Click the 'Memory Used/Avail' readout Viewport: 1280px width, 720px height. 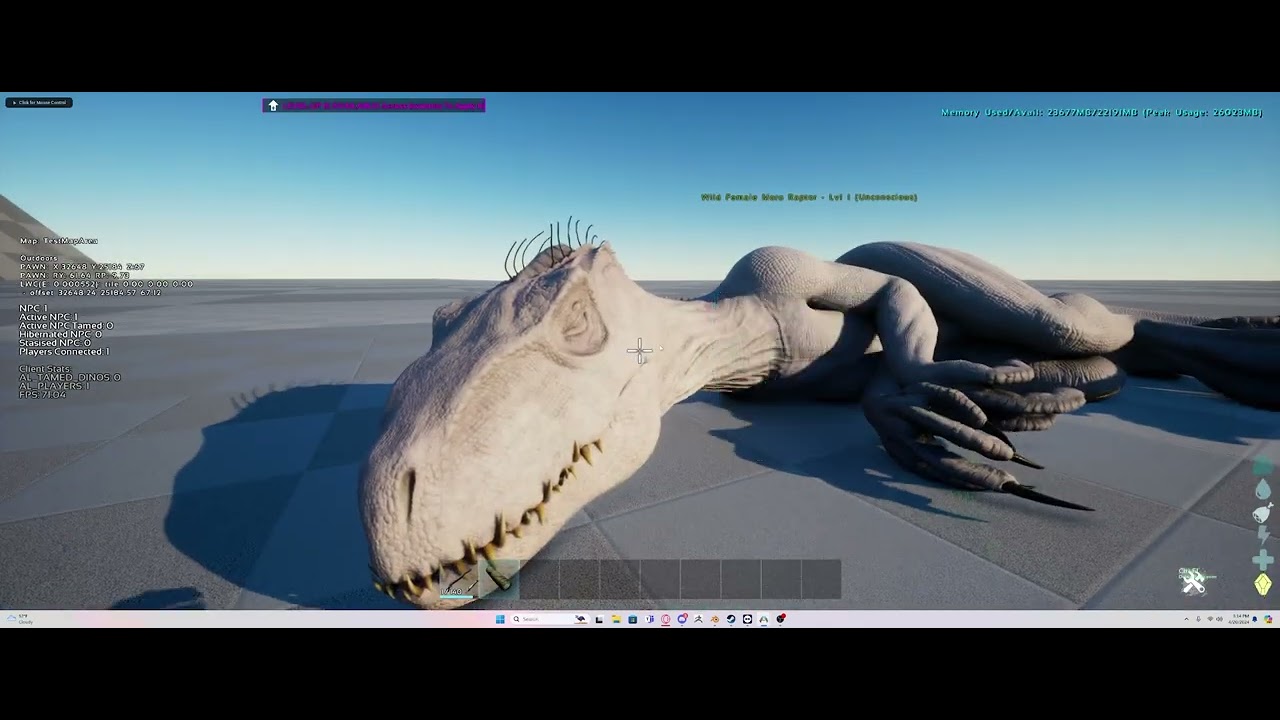tap(1101, 113)
